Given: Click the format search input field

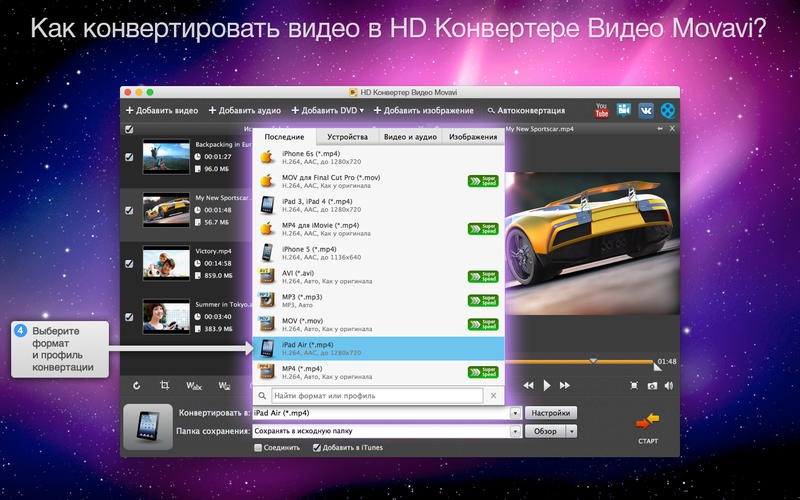Looking at the screenshot, I should [377, 395].
